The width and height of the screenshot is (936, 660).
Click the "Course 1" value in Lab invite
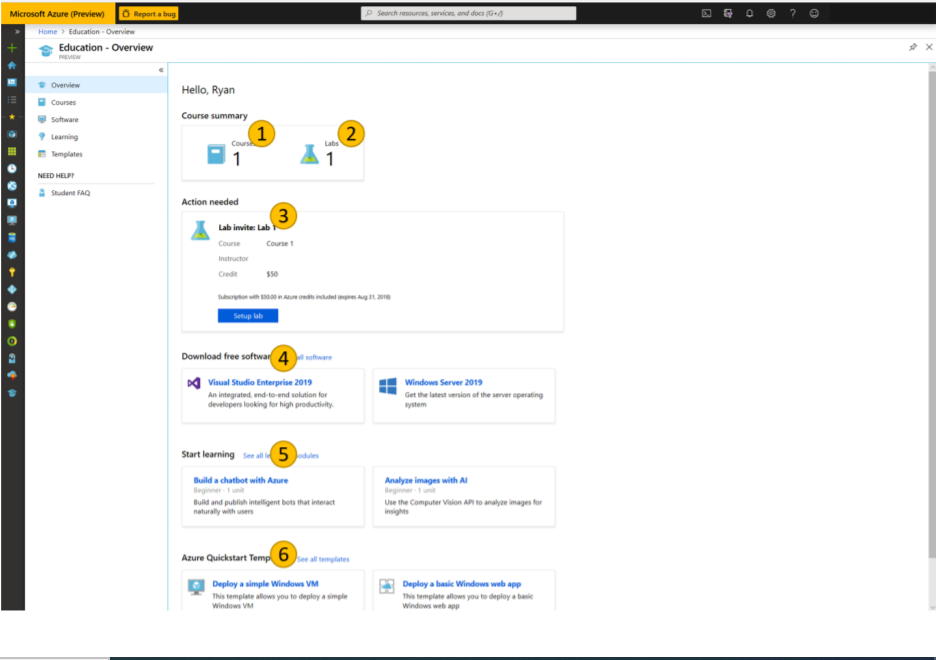click(x=280, y=243)
